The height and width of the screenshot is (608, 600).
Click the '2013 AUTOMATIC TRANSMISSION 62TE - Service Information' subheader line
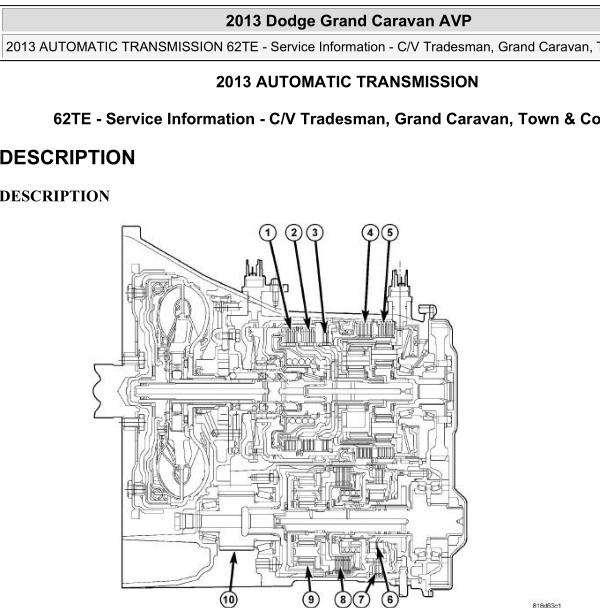point(303,47)
